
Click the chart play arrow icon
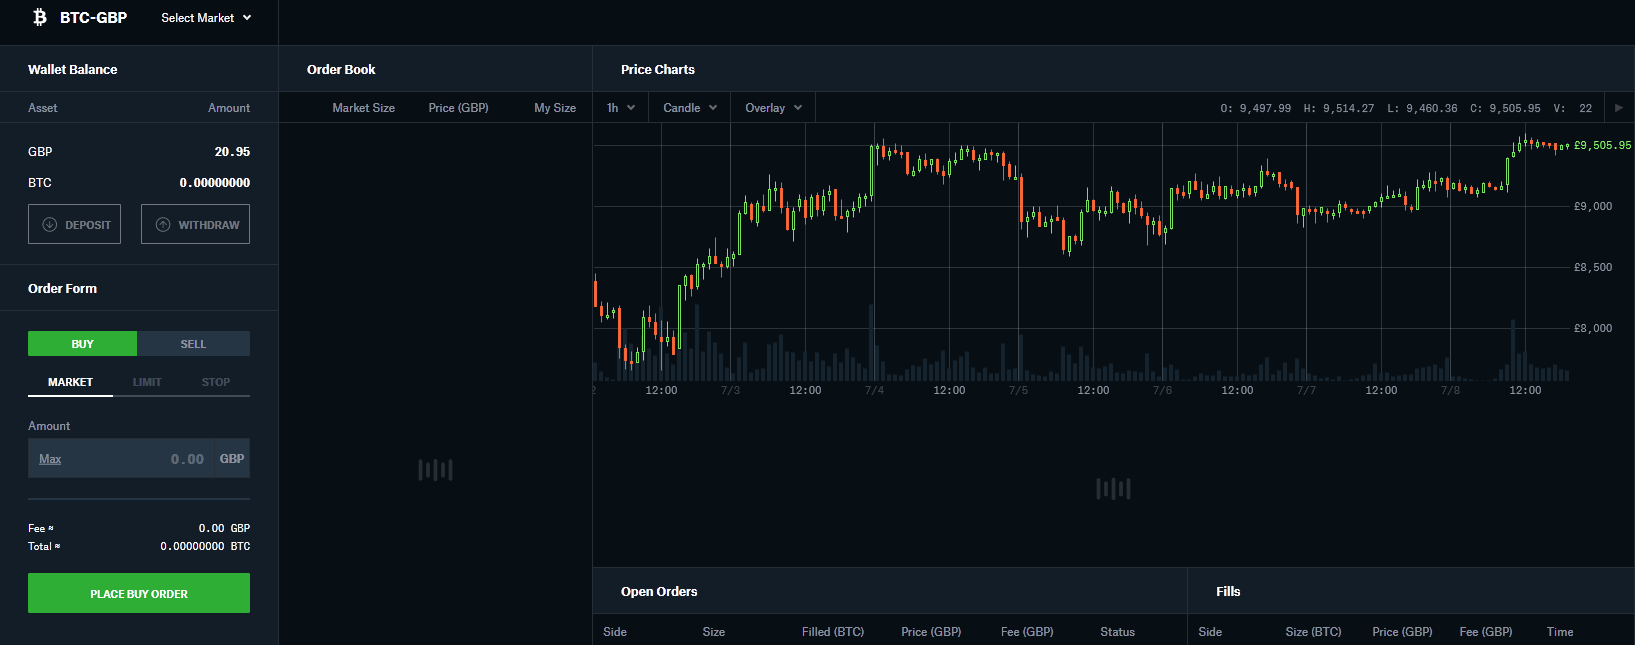[1619, 108]
